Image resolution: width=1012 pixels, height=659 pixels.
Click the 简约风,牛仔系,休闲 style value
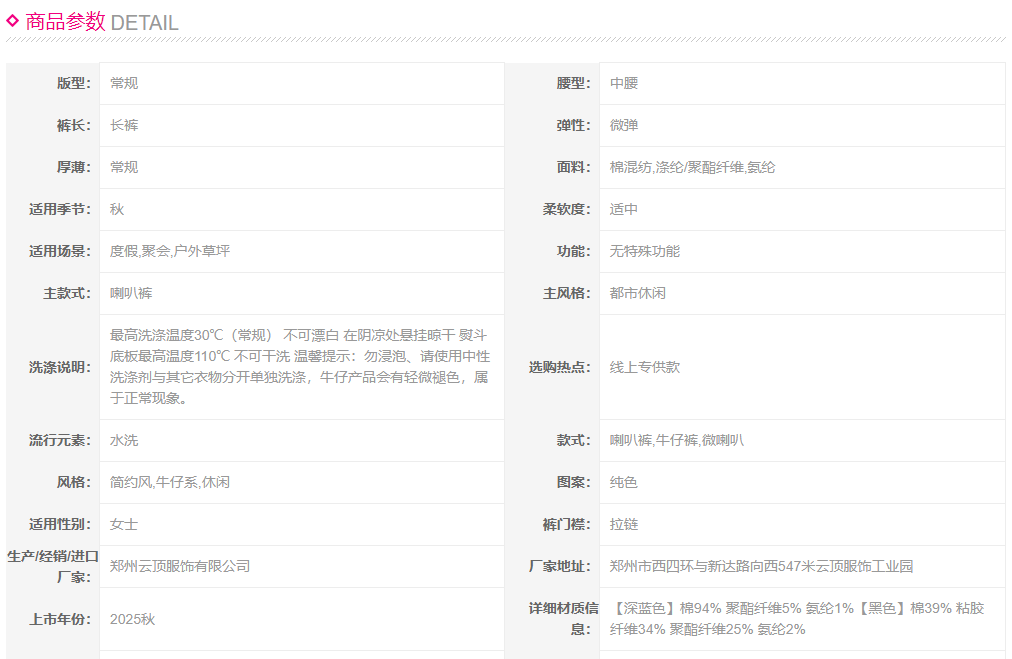coord(170,482)
